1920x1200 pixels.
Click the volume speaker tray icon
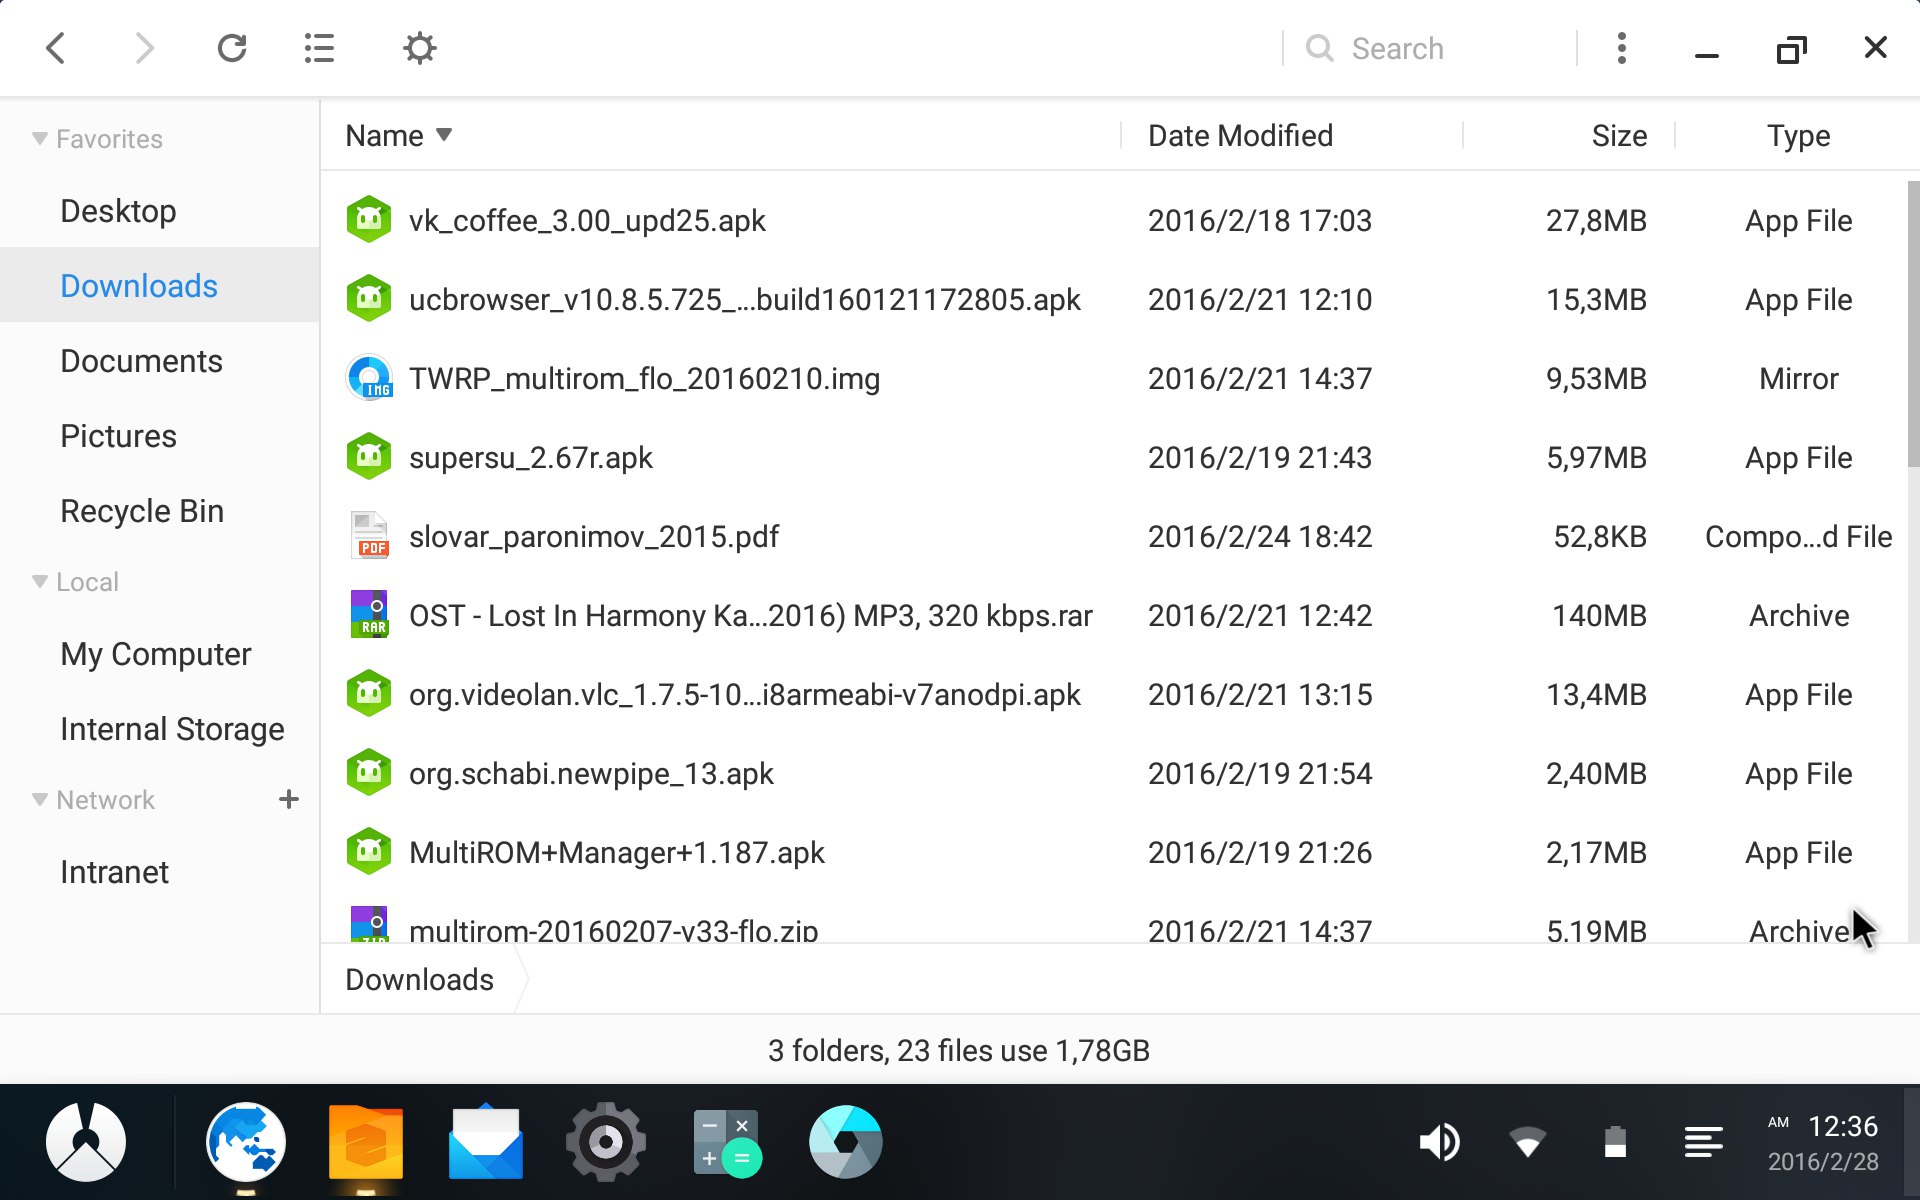pyautogui.click(x=1439, y=1142)
